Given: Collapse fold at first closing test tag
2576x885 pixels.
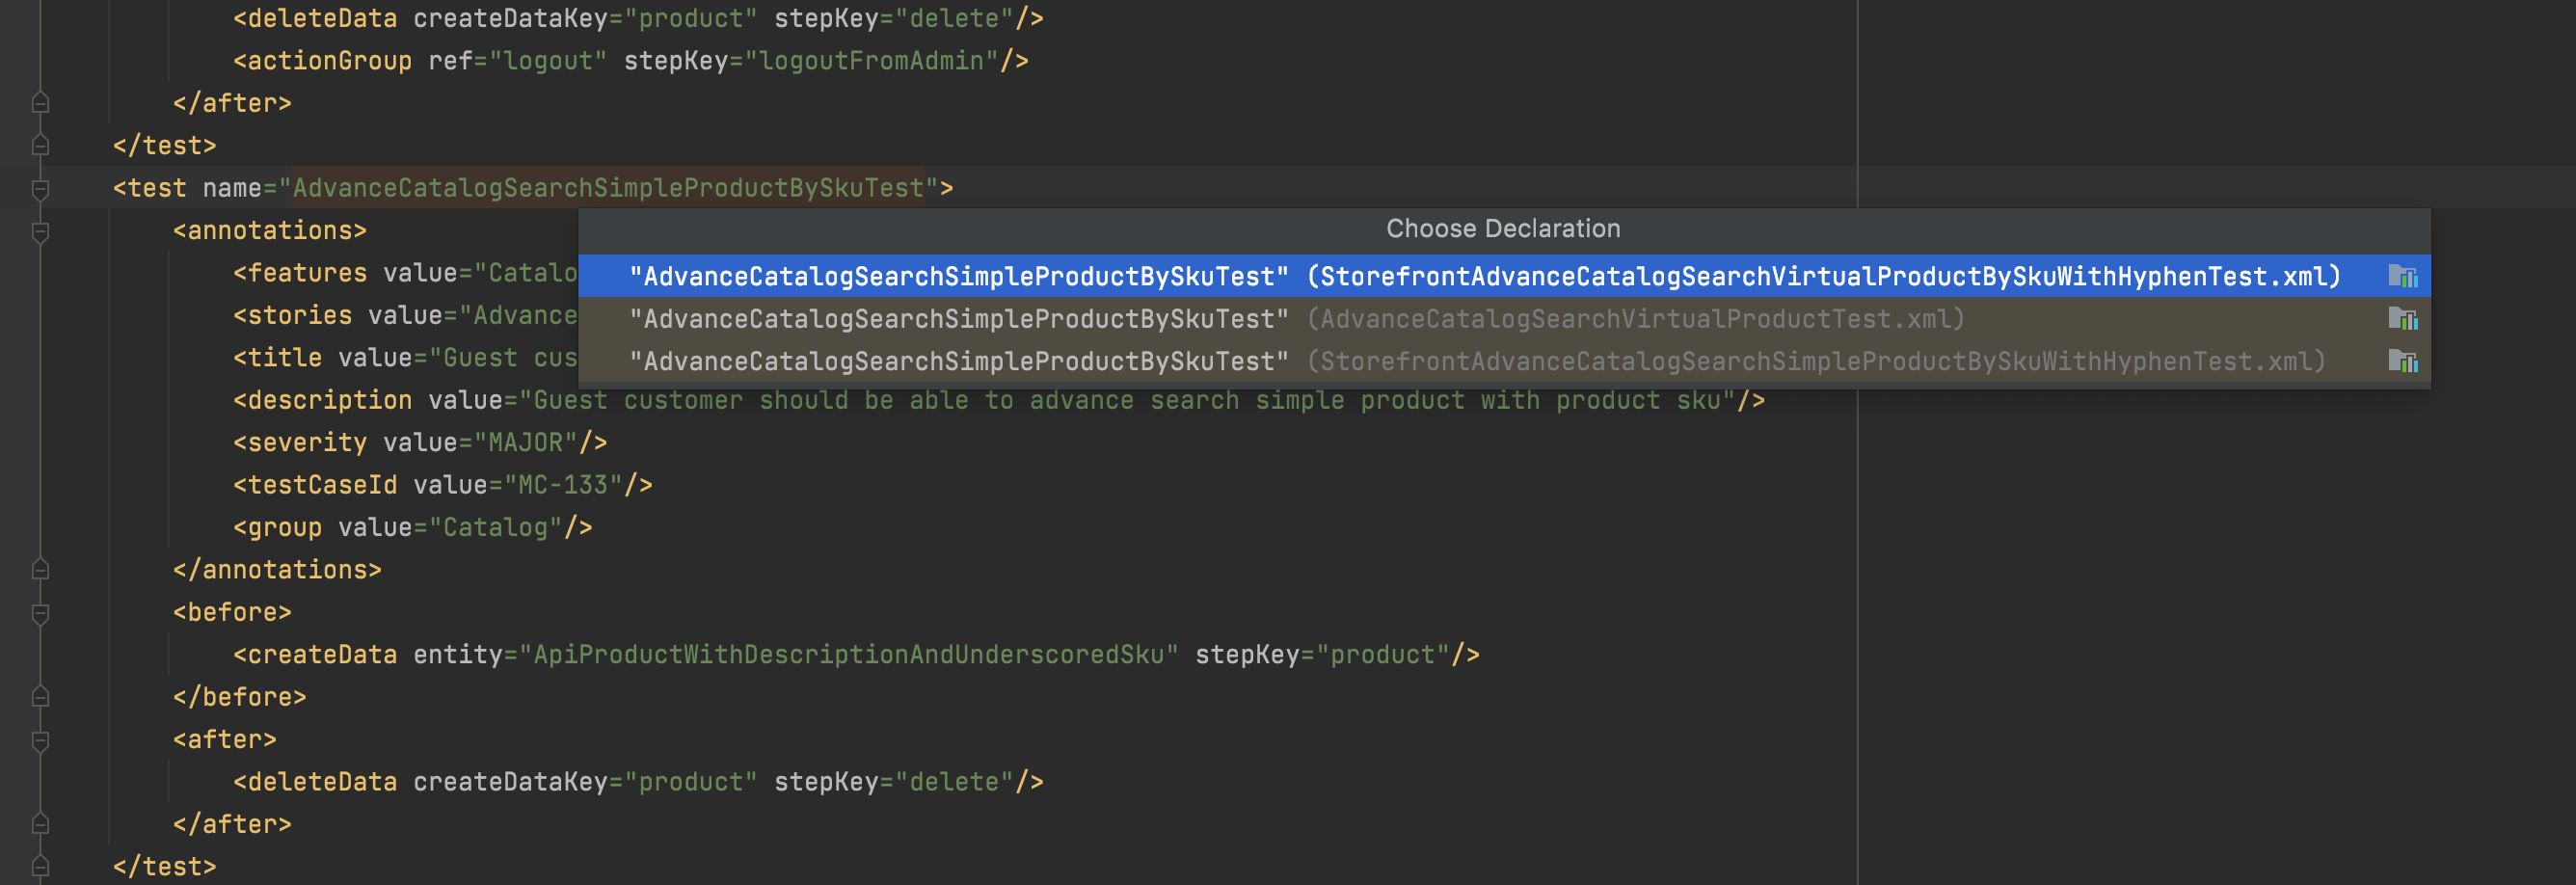Looking at the screenshot, I should pyautogui.click(x=40, y=145).
